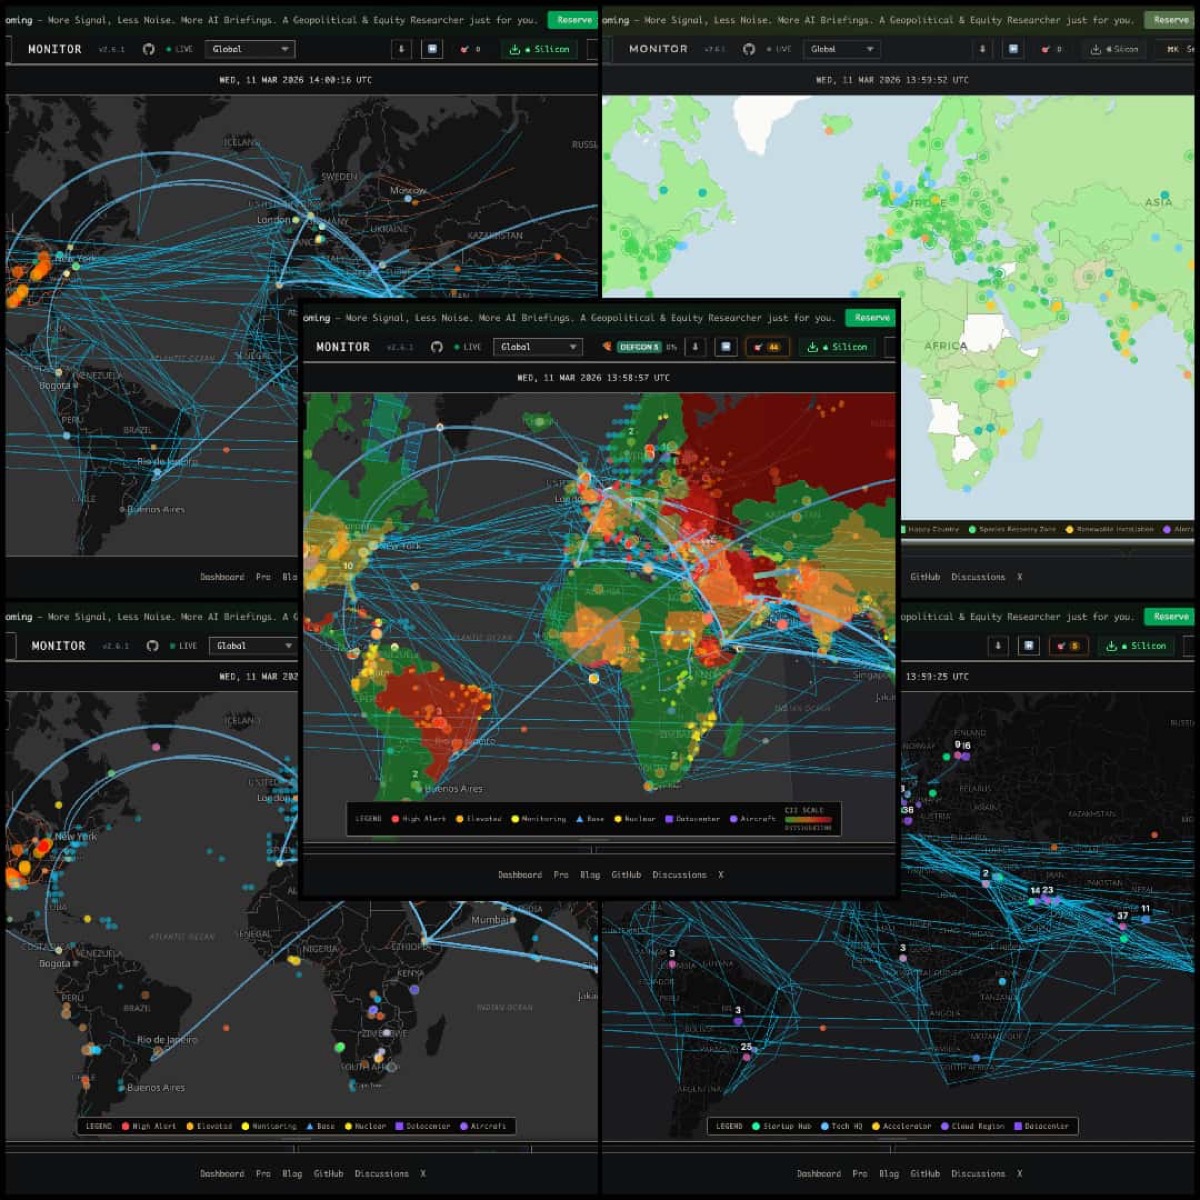Expand the Global selector on the top-right monitor
The height and width of the screenshot is (1200, 1200).
click(843, 48)
